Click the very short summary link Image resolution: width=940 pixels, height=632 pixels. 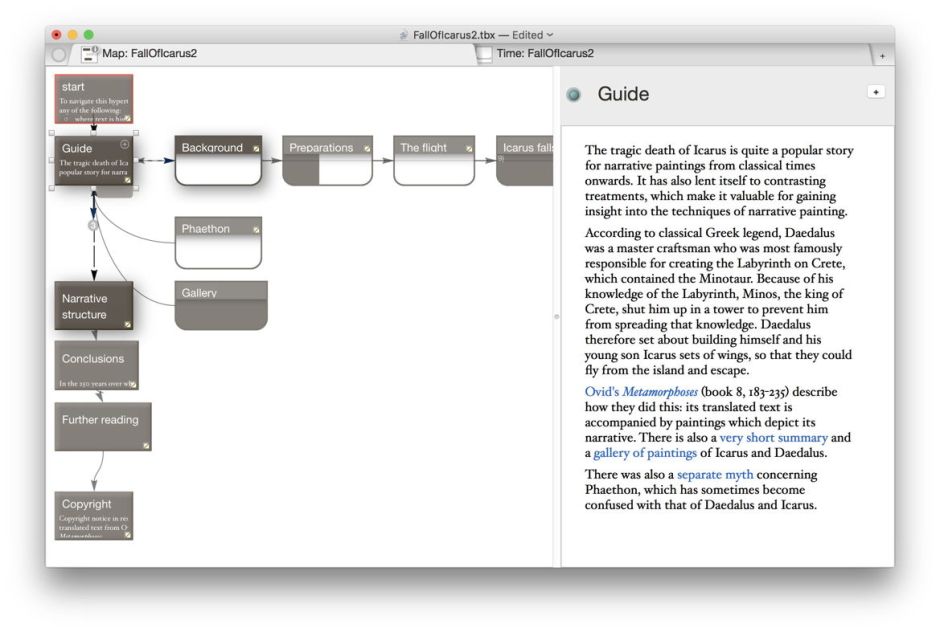[x=774, y=437]
